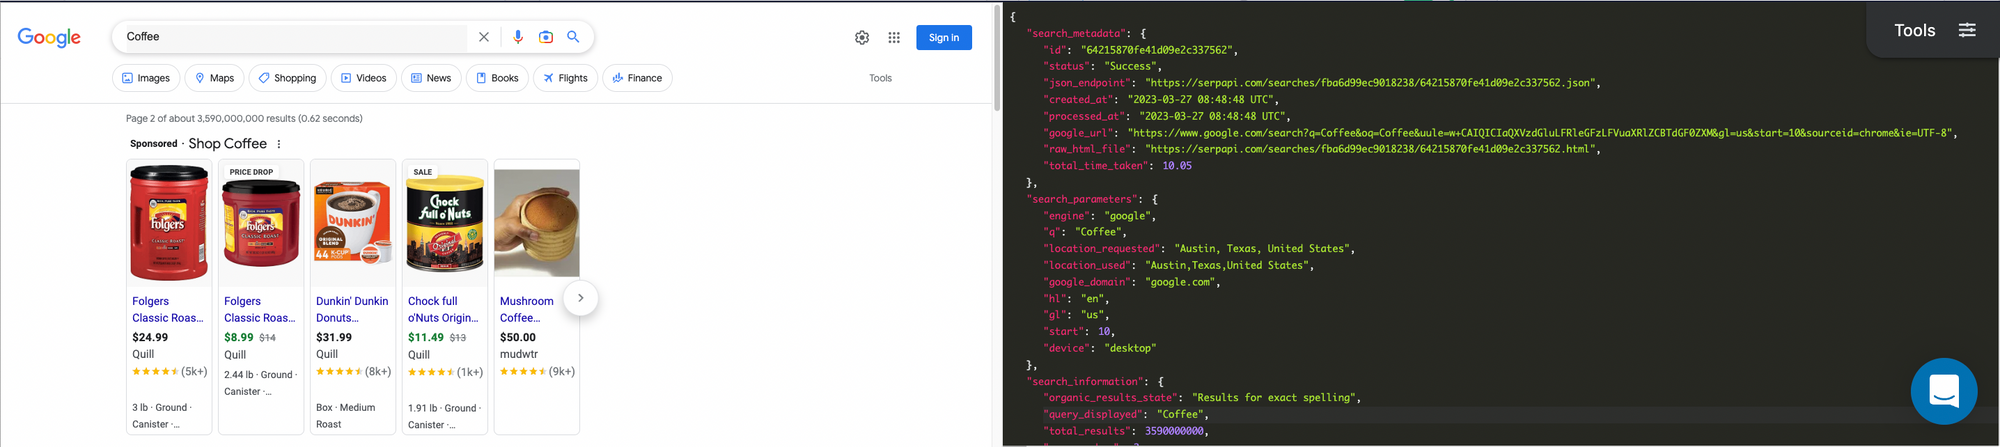Clear the Coffee search query
The image size is (2000, 447).
484,37
